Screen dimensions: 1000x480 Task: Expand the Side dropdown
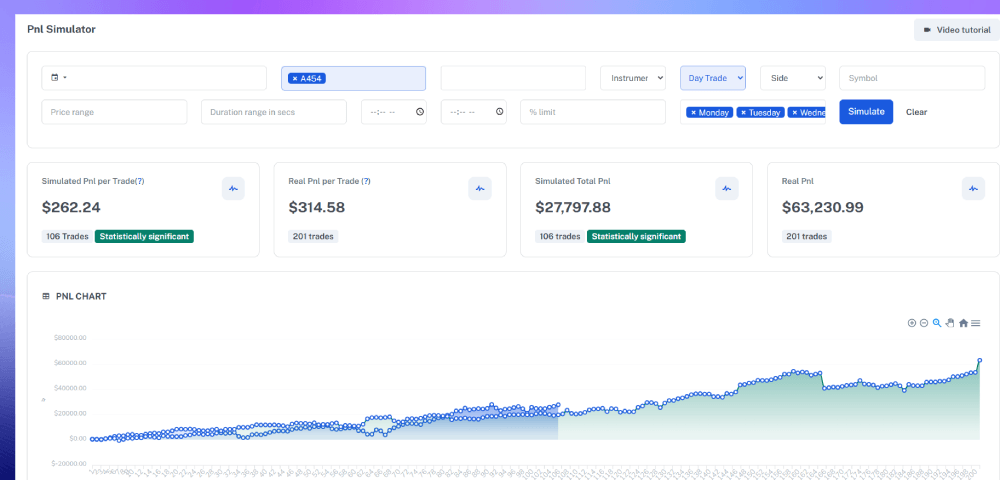click(x=793, y=78)
